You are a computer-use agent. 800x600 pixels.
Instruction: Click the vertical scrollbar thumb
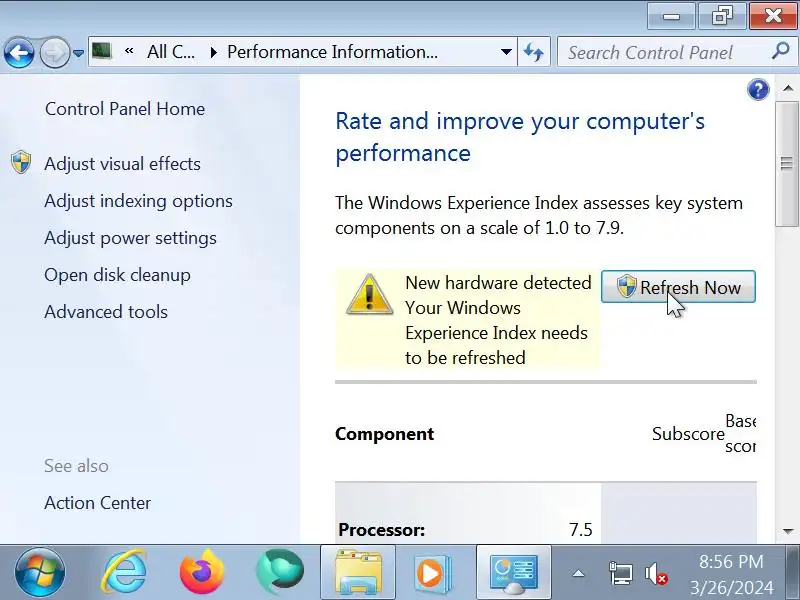(x=787, y=163)
